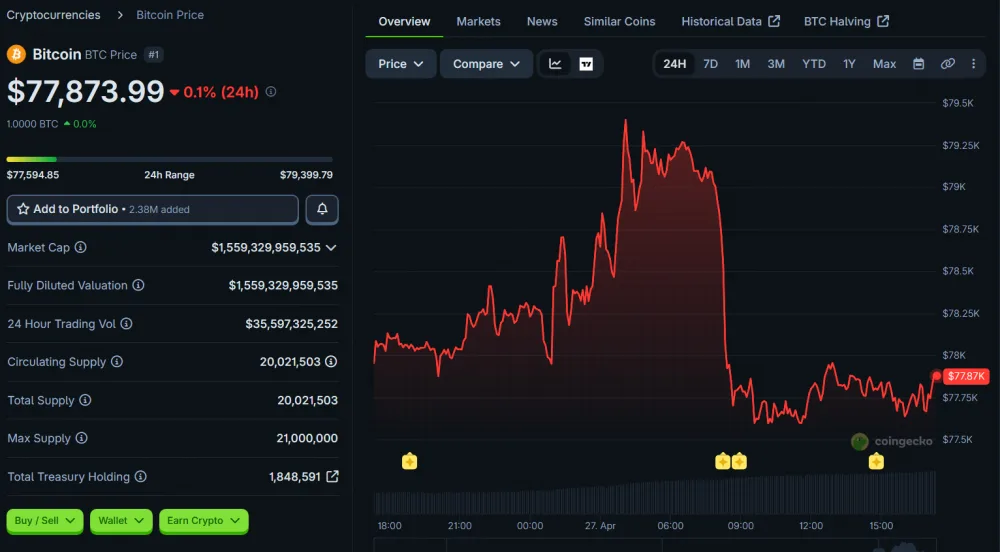The image size is (1000, 552).
Task: Select the 7D time range
Action: click(x=710, y=64)
